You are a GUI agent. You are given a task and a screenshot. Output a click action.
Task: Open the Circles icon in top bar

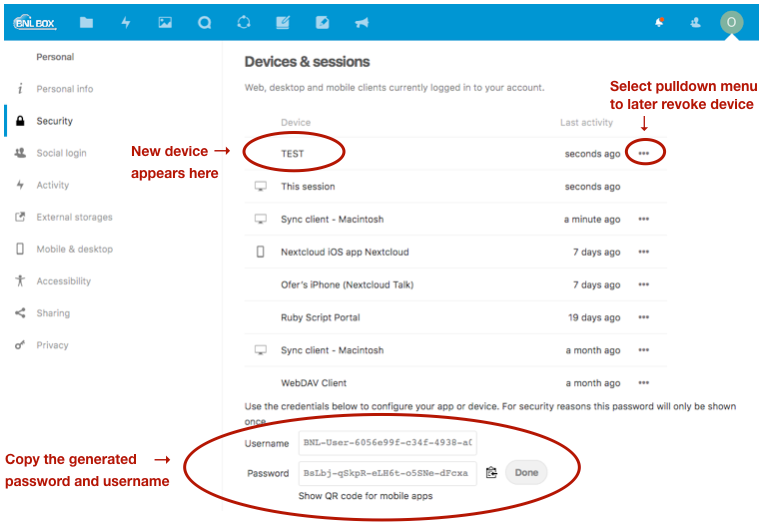pyautogui.click(x=244, y=22)
